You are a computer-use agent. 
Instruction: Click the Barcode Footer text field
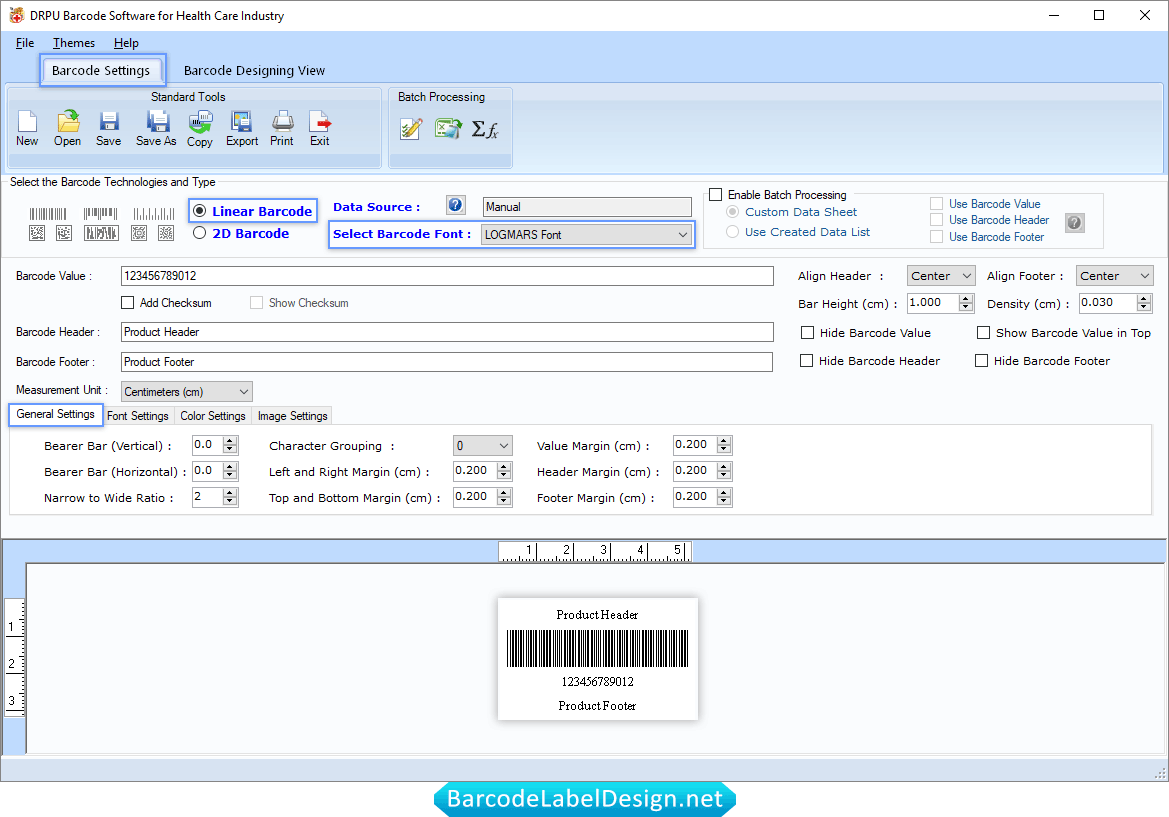tap(447, 362)
